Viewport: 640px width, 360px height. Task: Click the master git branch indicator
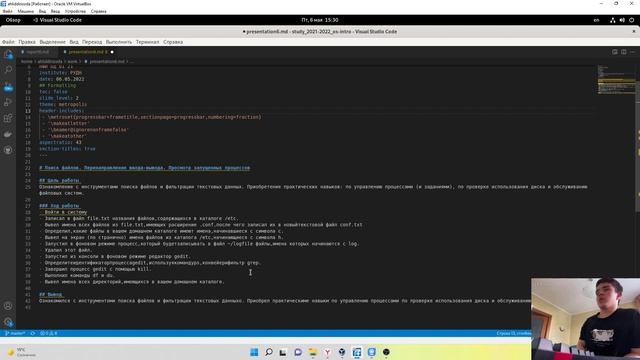tap(15, 333)
